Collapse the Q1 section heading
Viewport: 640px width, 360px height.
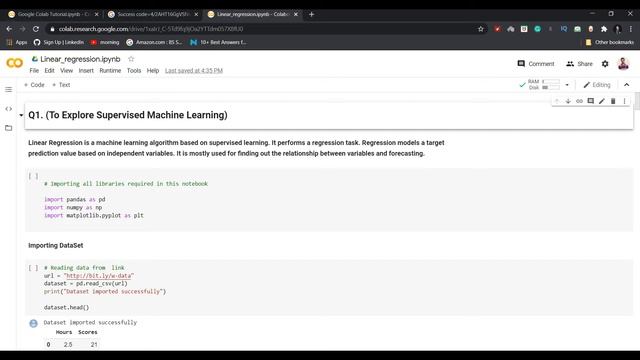21,115
